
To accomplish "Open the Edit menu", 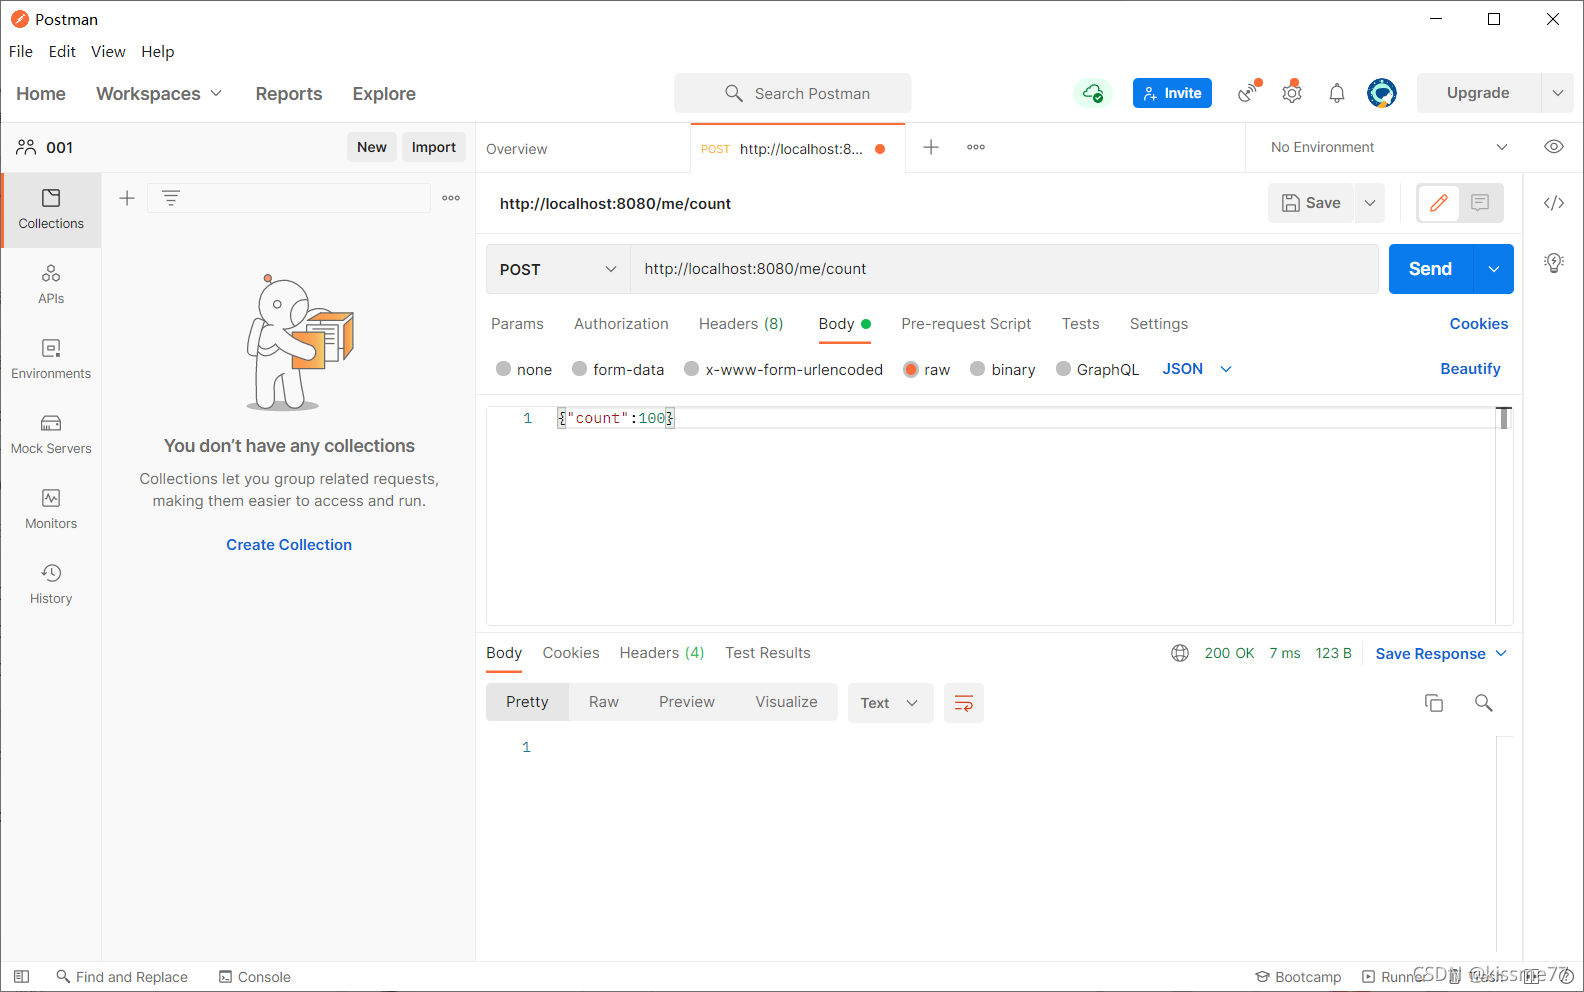I will click(62, 51).
